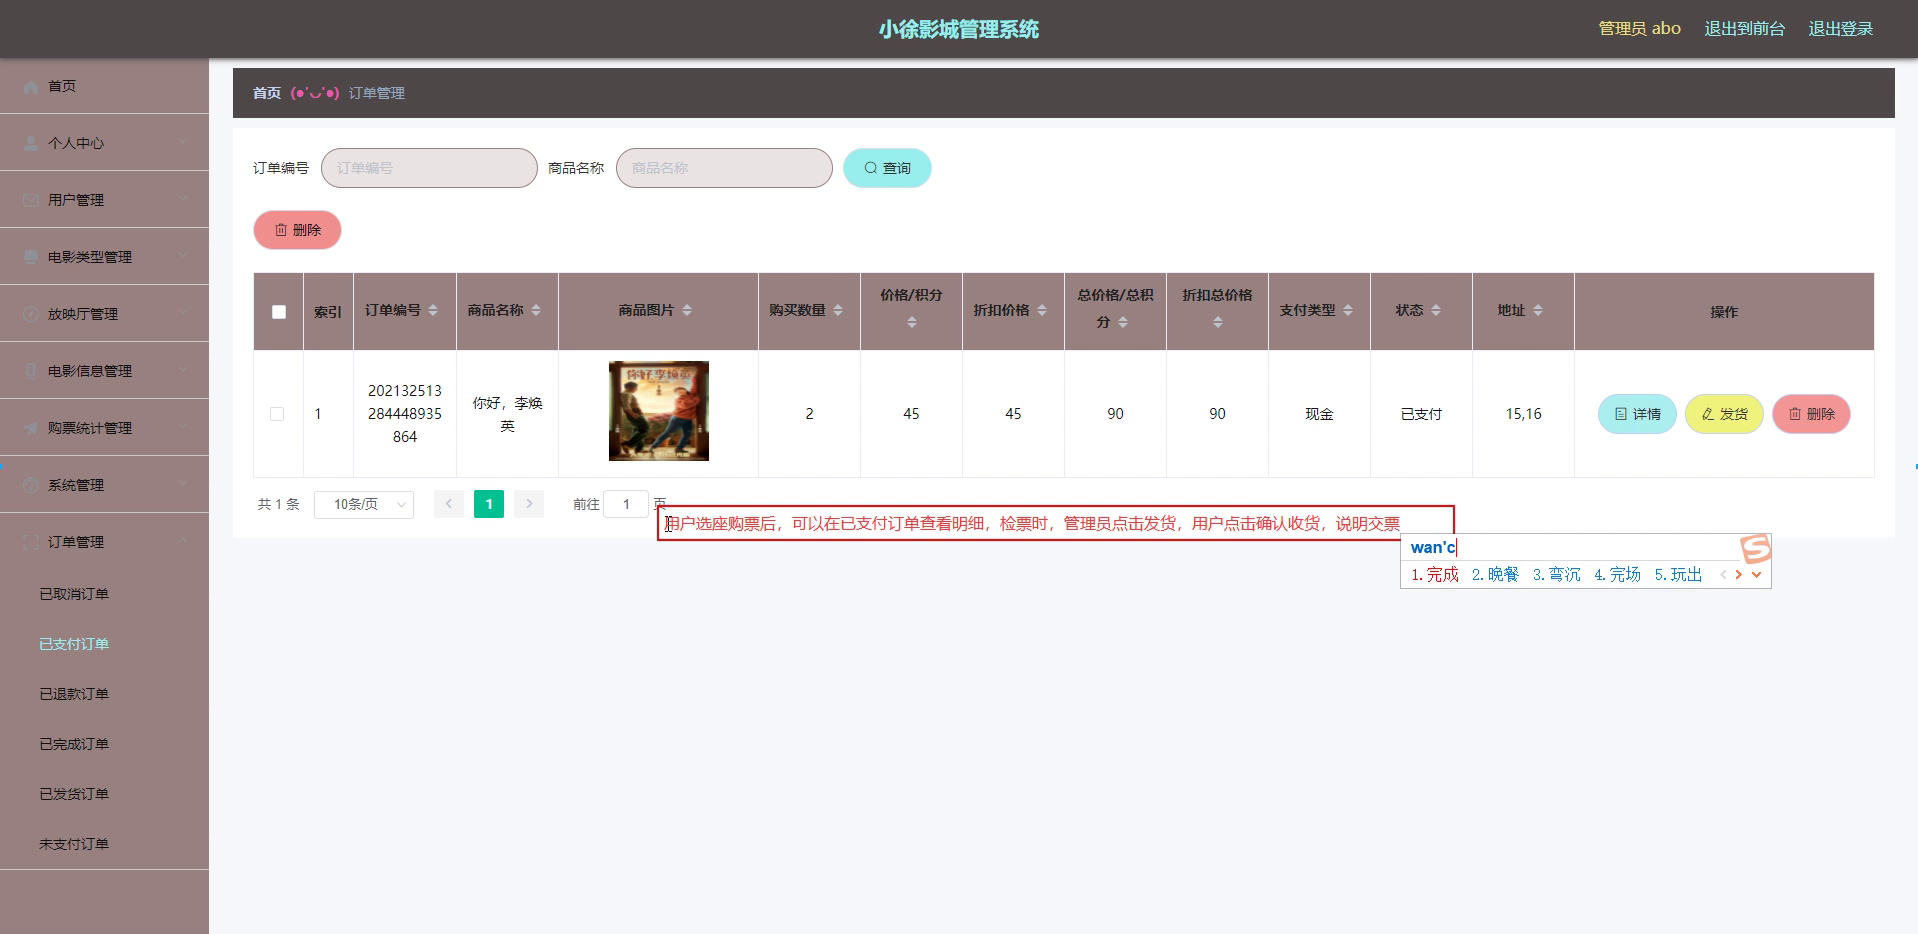
Task: Click the 已支付 status cell
Action: (1421, 414)
